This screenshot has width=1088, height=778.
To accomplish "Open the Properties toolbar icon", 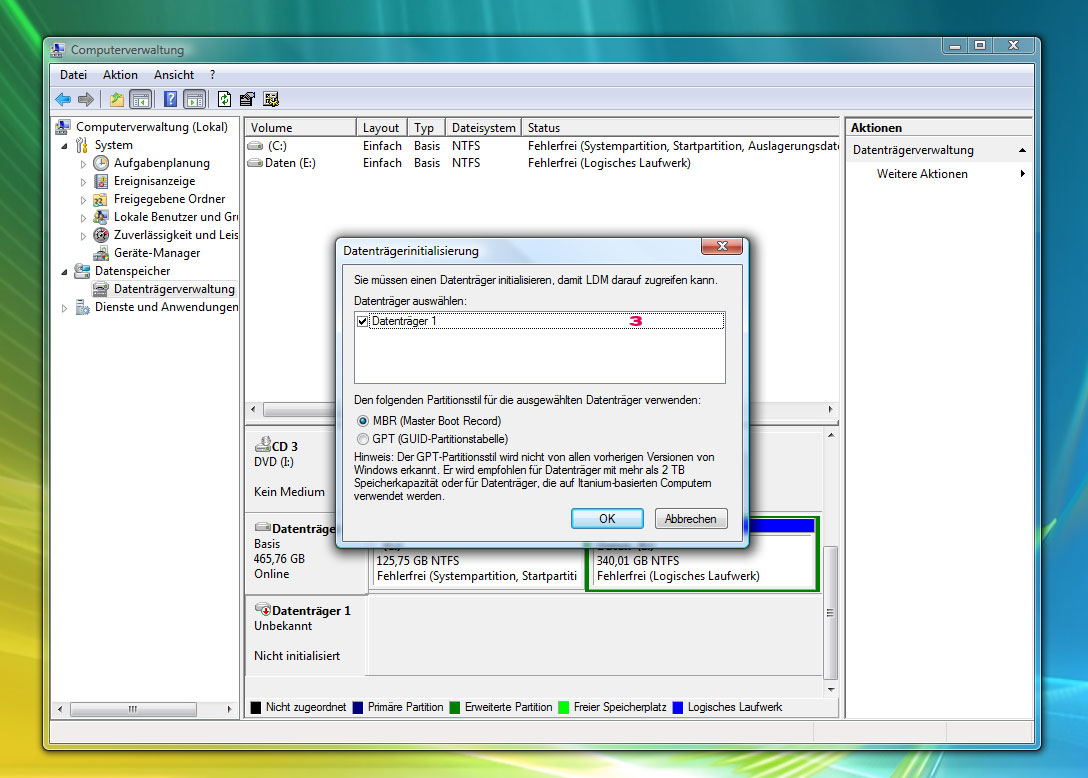I will (247, 99).
